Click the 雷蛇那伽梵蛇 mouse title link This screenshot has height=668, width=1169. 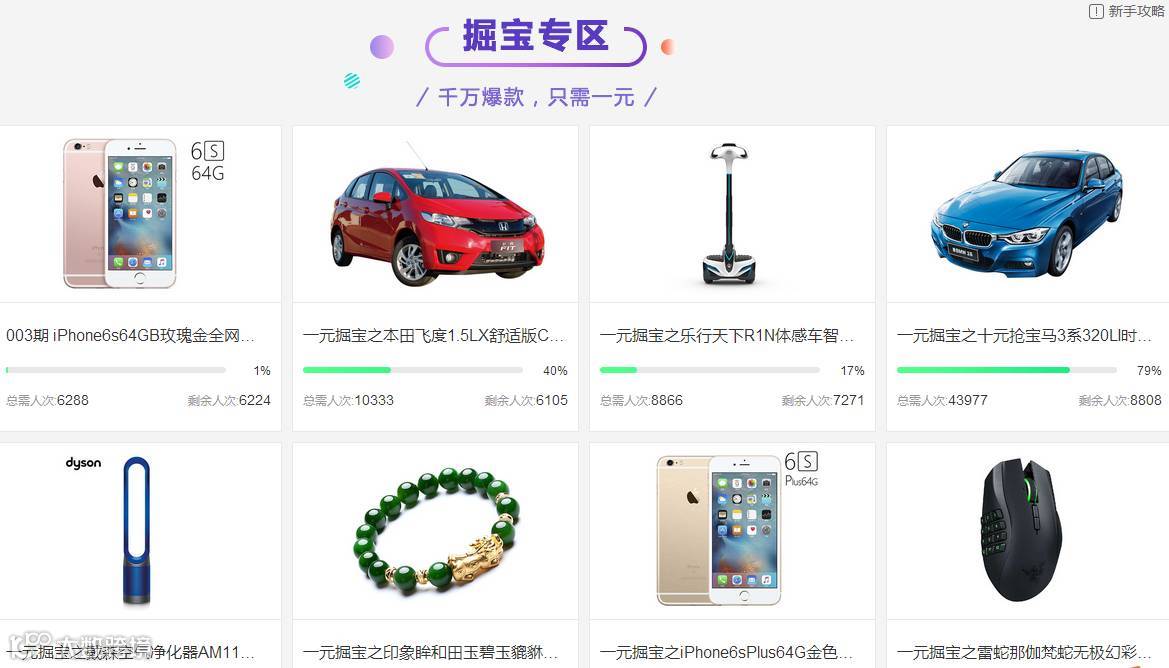pyautogui.click(x=1024, y=652)
